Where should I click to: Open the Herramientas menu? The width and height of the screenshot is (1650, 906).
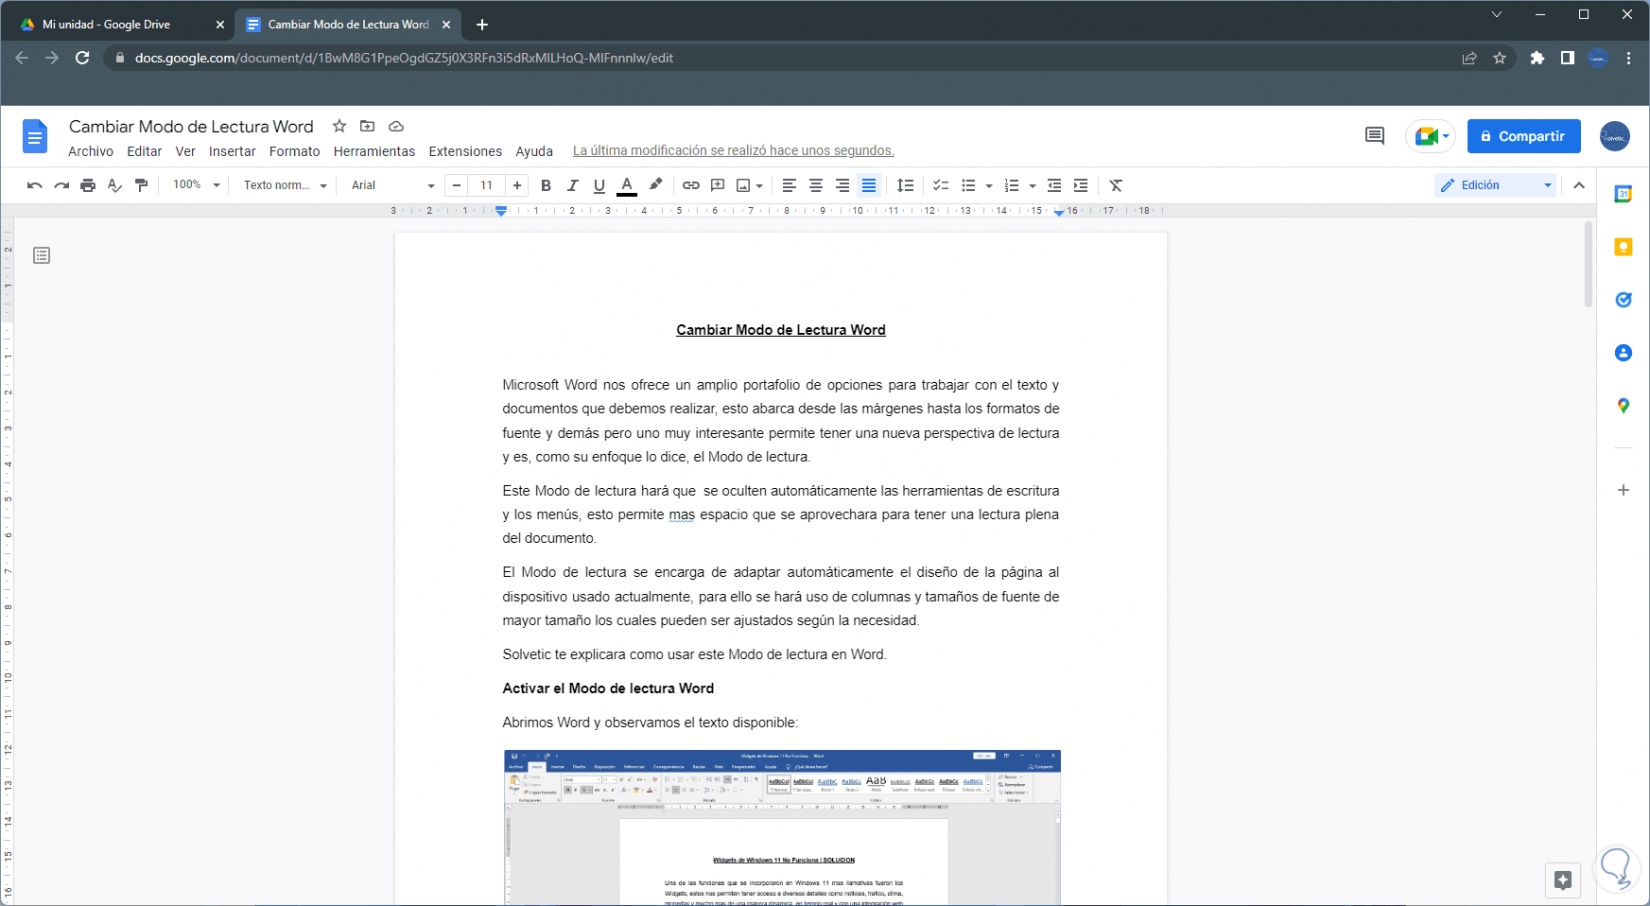point(374,151)
